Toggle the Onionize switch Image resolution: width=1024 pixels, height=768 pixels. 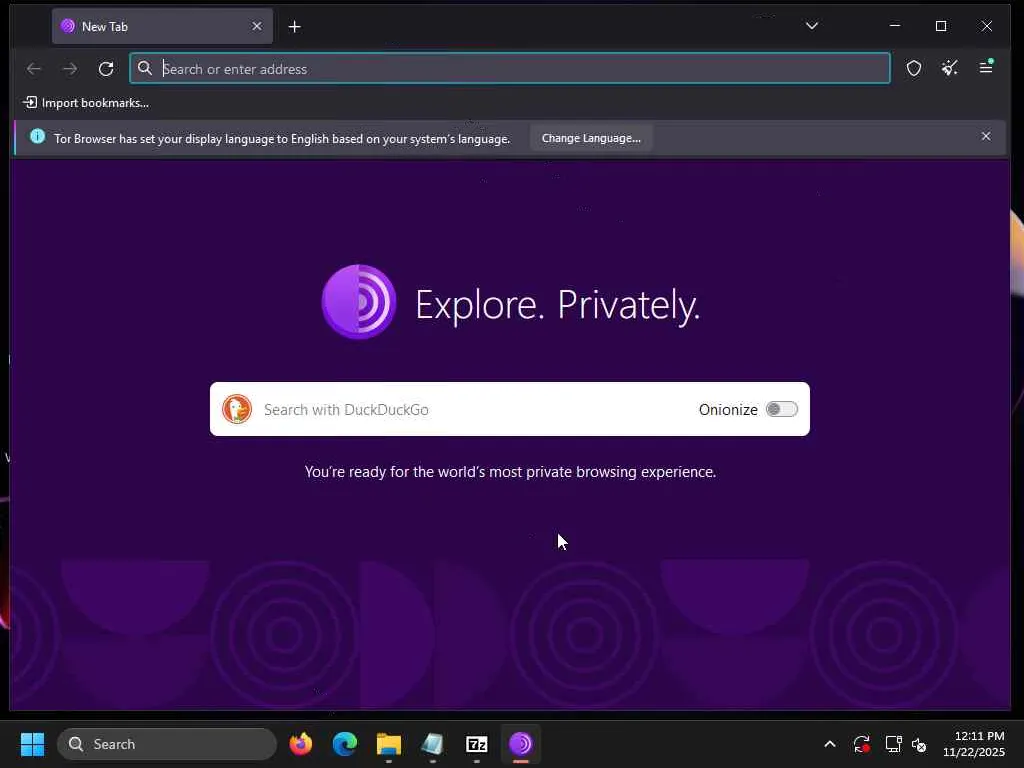(782, 409)
